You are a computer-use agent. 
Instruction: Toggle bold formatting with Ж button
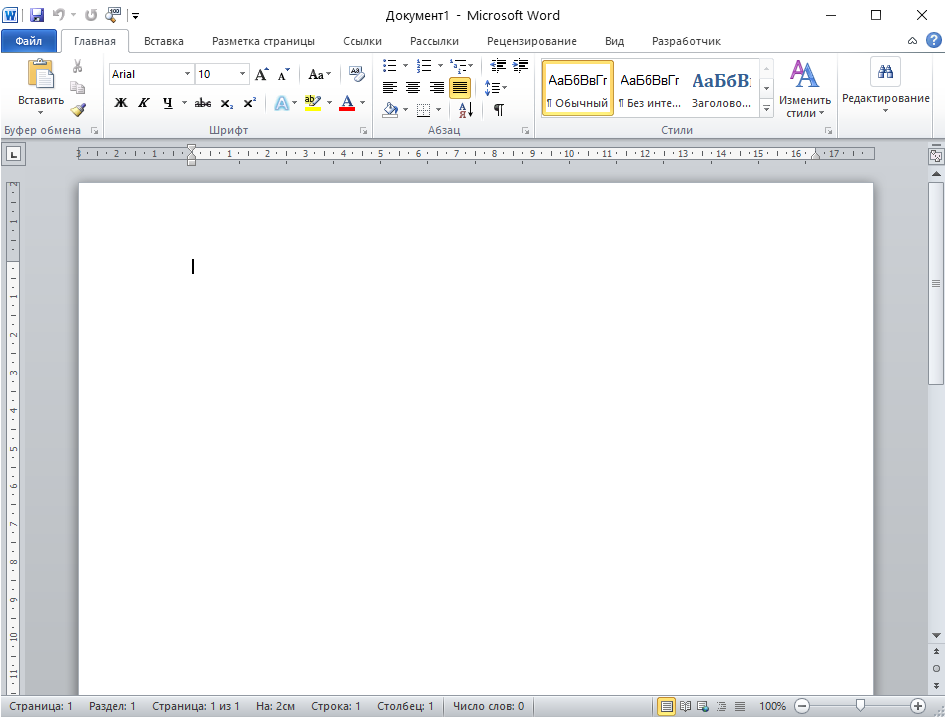(x=120, y=103)
